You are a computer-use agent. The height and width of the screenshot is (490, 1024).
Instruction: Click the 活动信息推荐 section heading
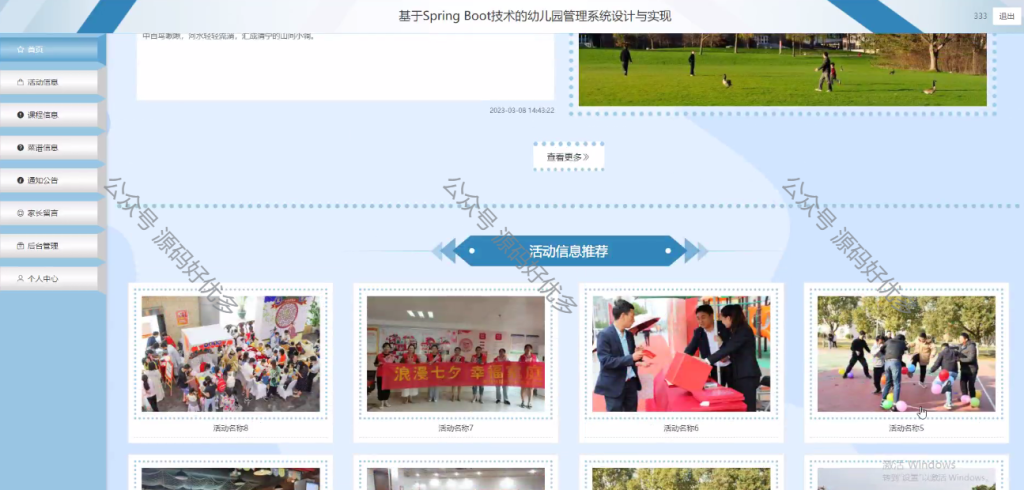(x=569, y=251)
